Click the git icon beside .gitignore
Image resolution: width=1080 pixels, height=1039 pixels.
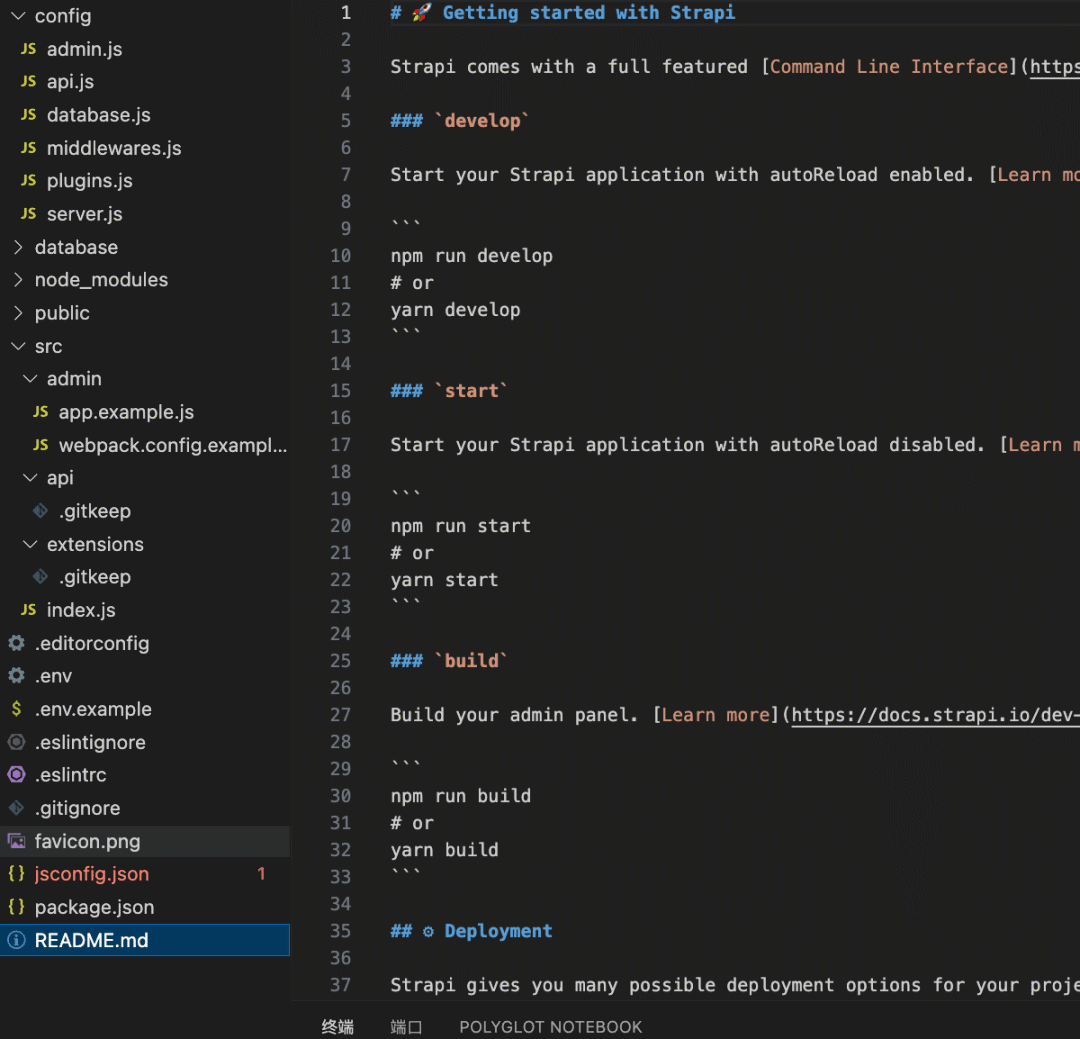click(16, 808)
